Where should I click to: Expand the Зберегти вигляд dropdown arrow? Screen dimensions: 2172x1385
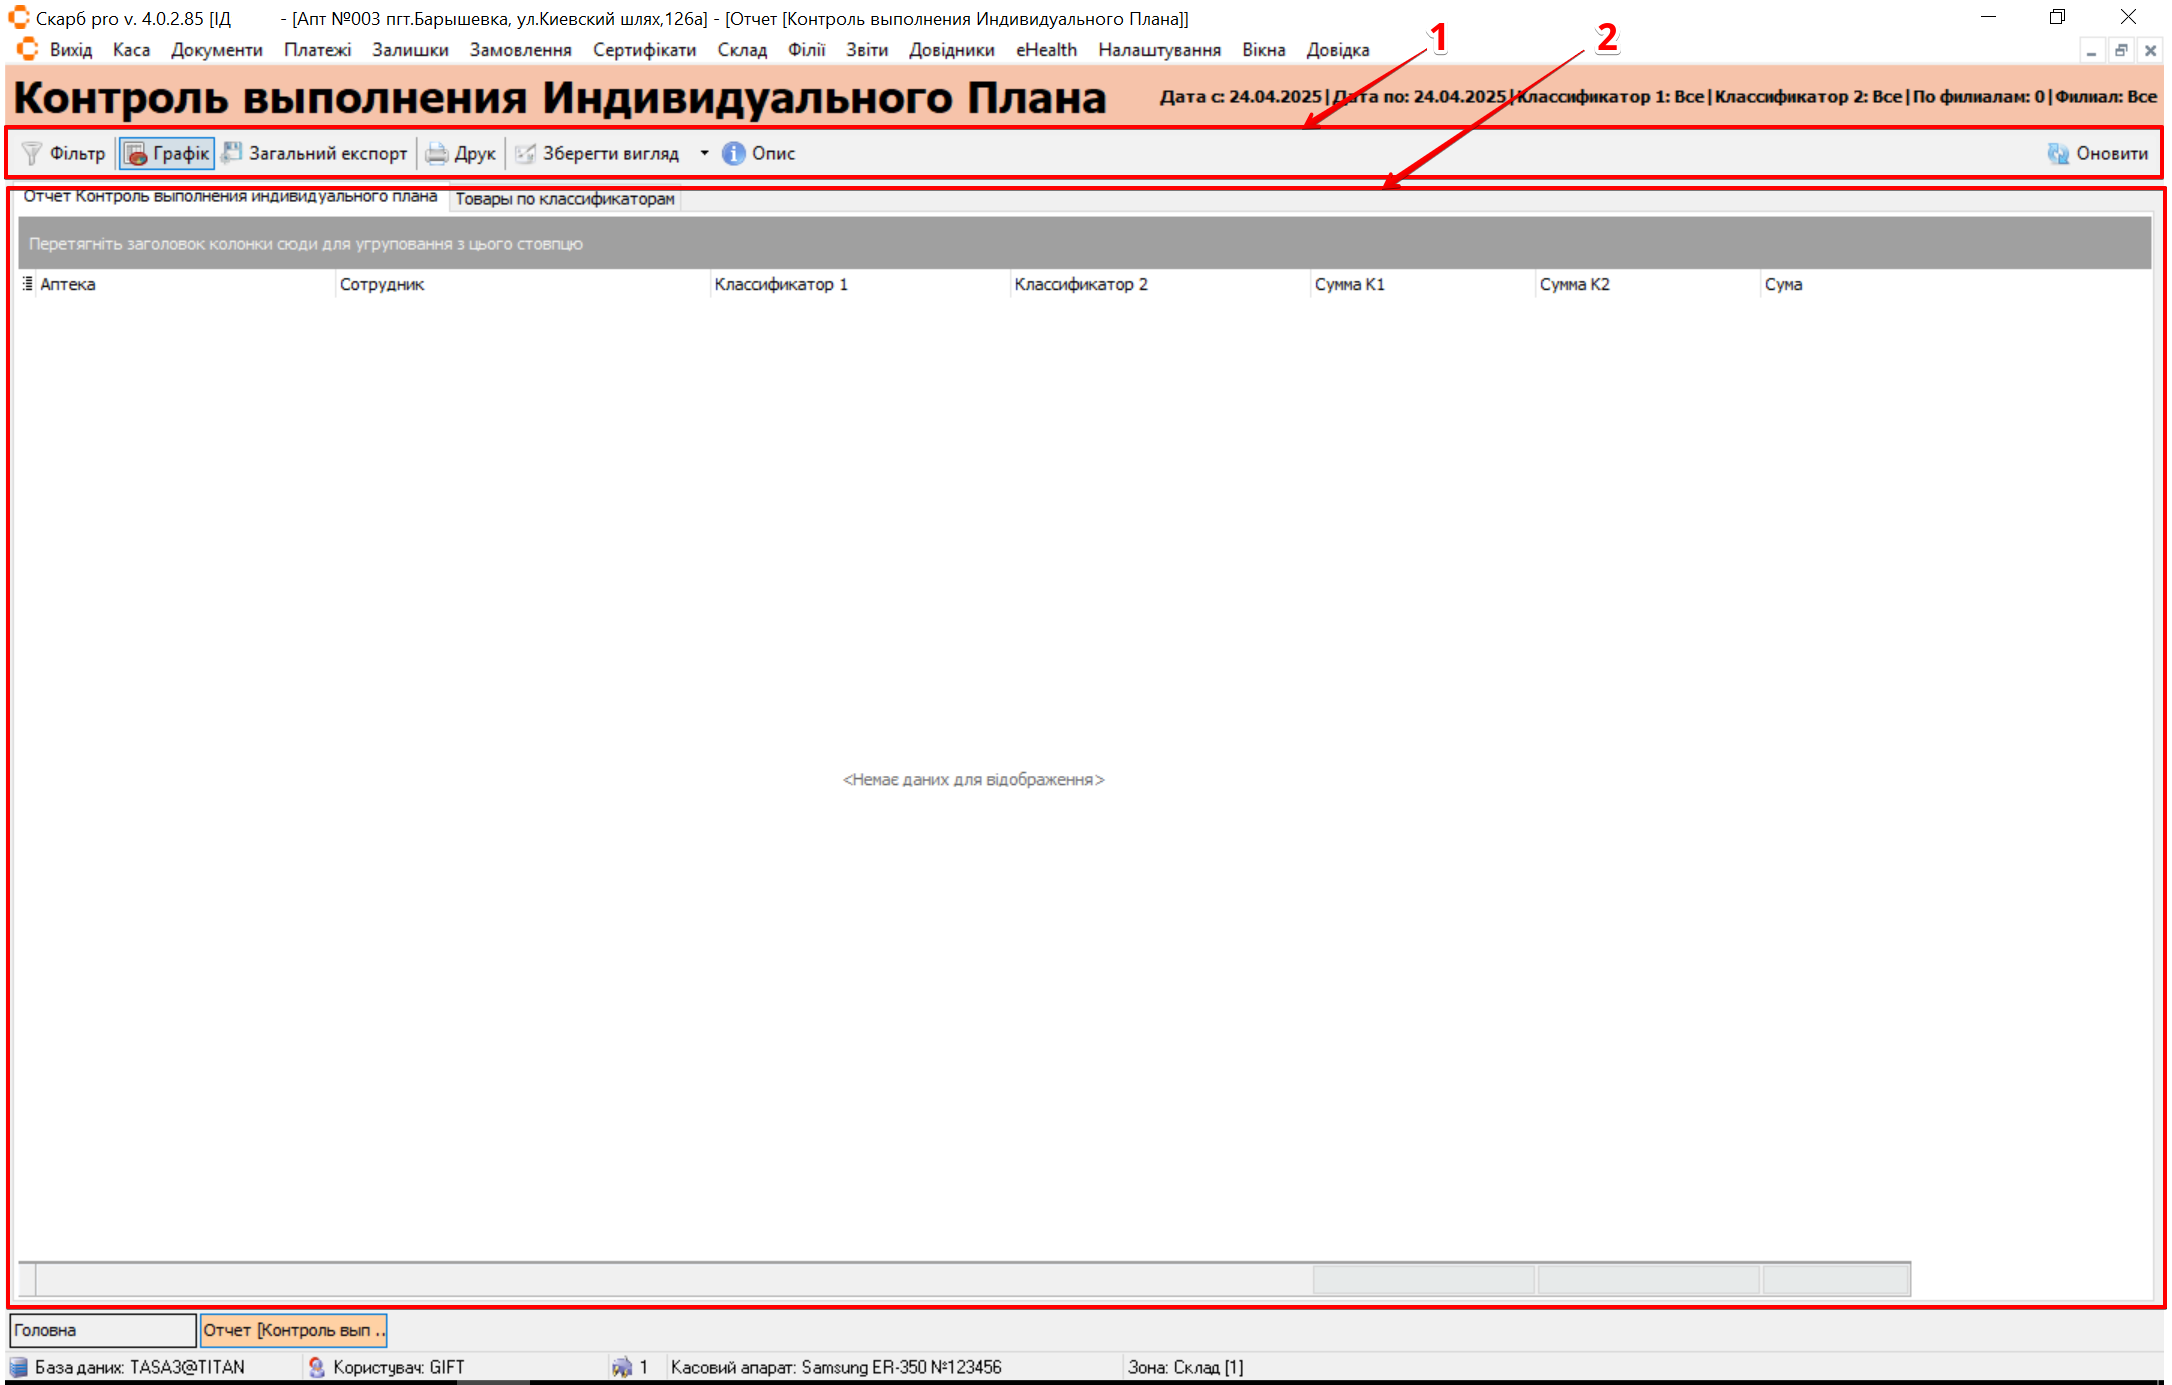tap(704, 153)
